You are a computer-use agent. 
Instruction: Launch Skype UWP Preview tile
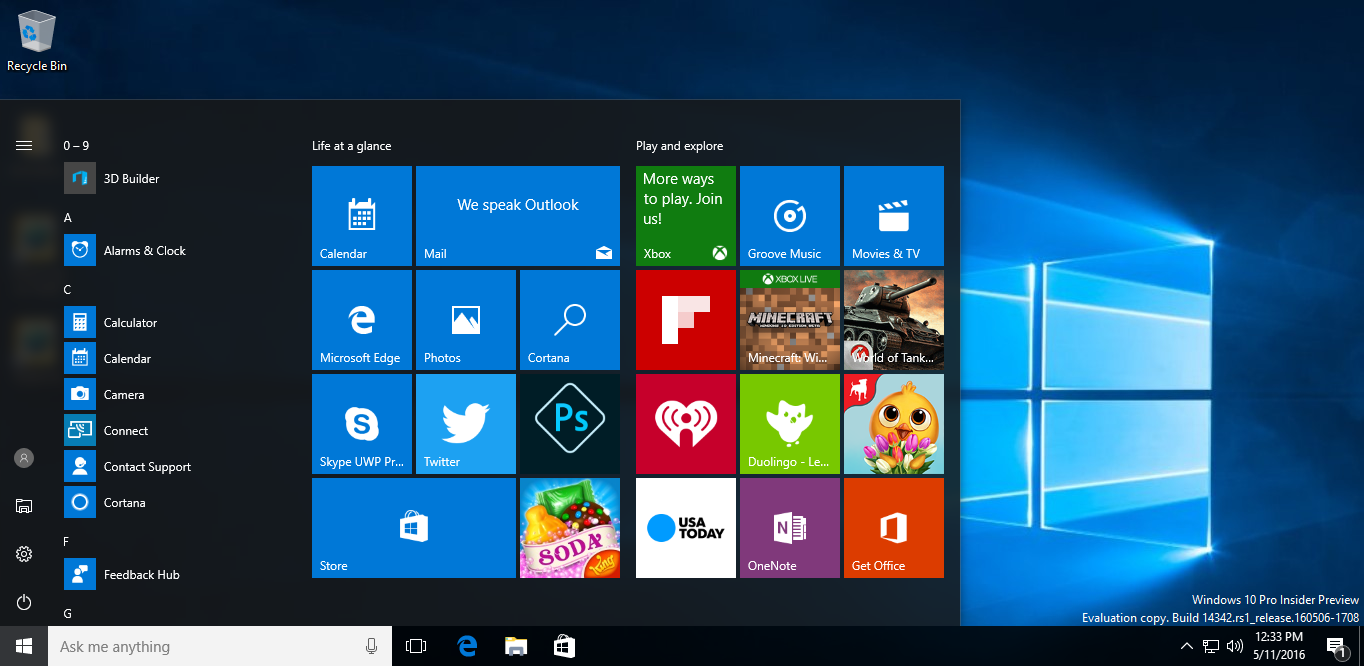pyautogui.click(x=362, y=424)
